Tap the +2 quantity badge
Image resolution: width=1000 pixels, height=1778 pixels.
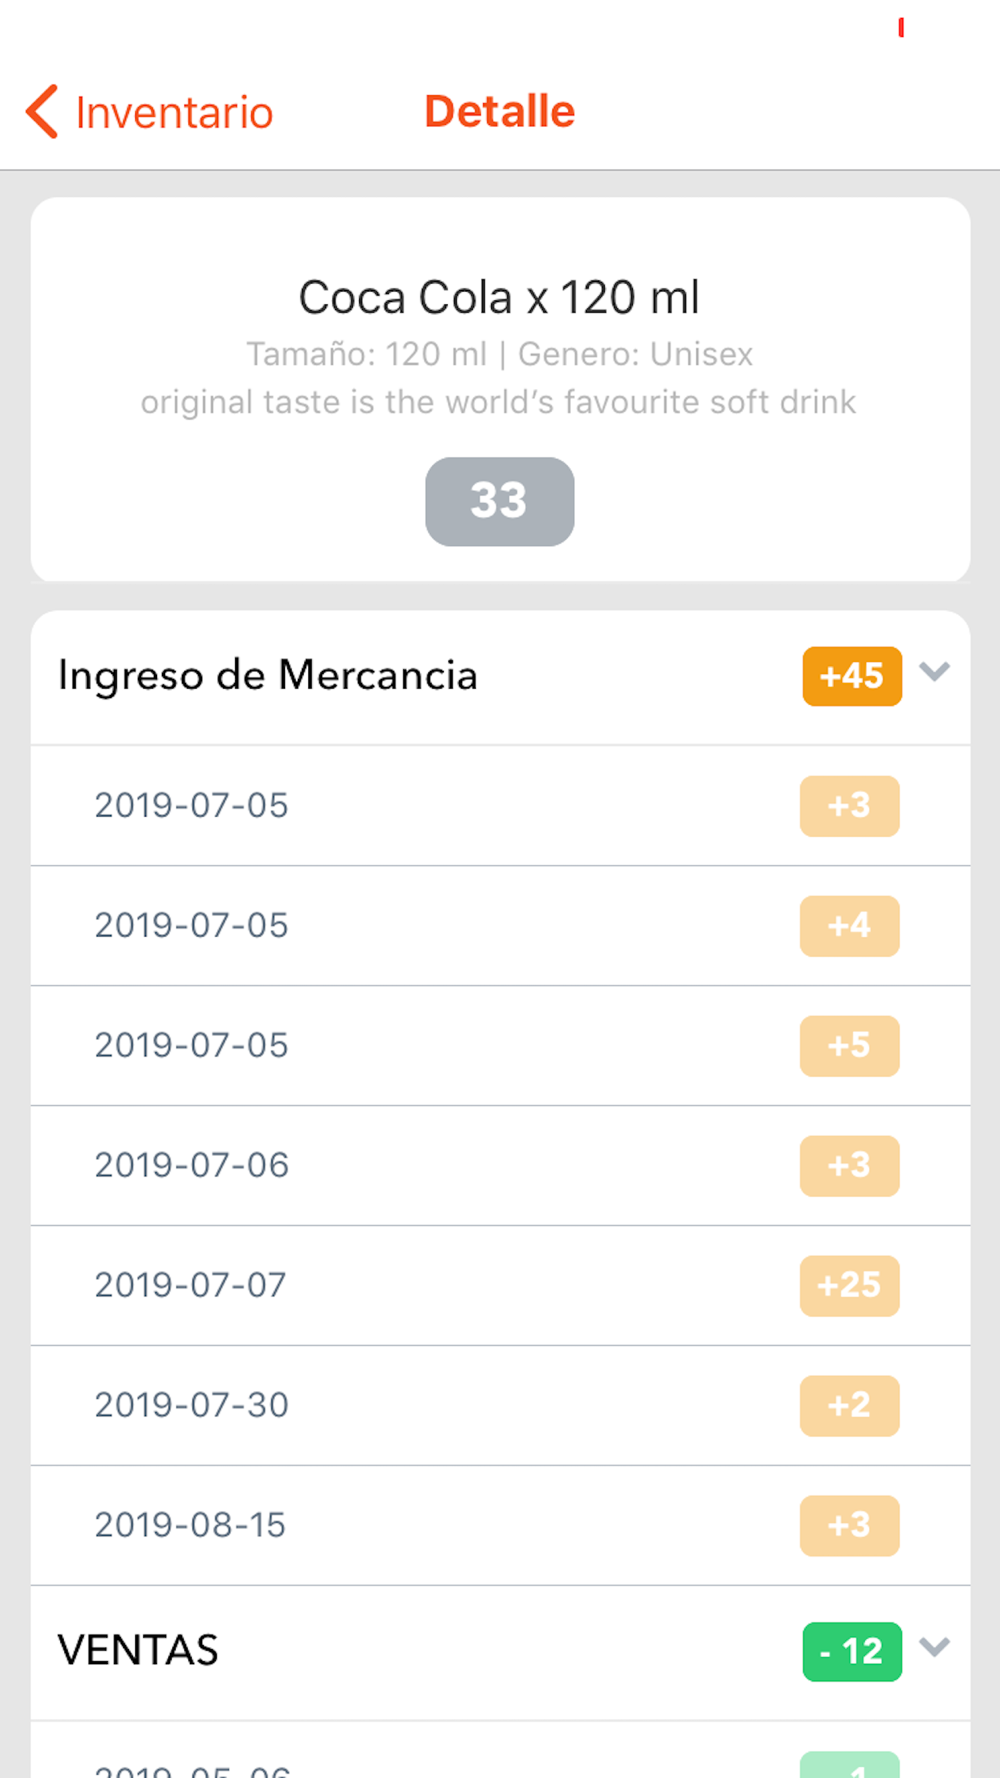click(x=849, y=1405)
